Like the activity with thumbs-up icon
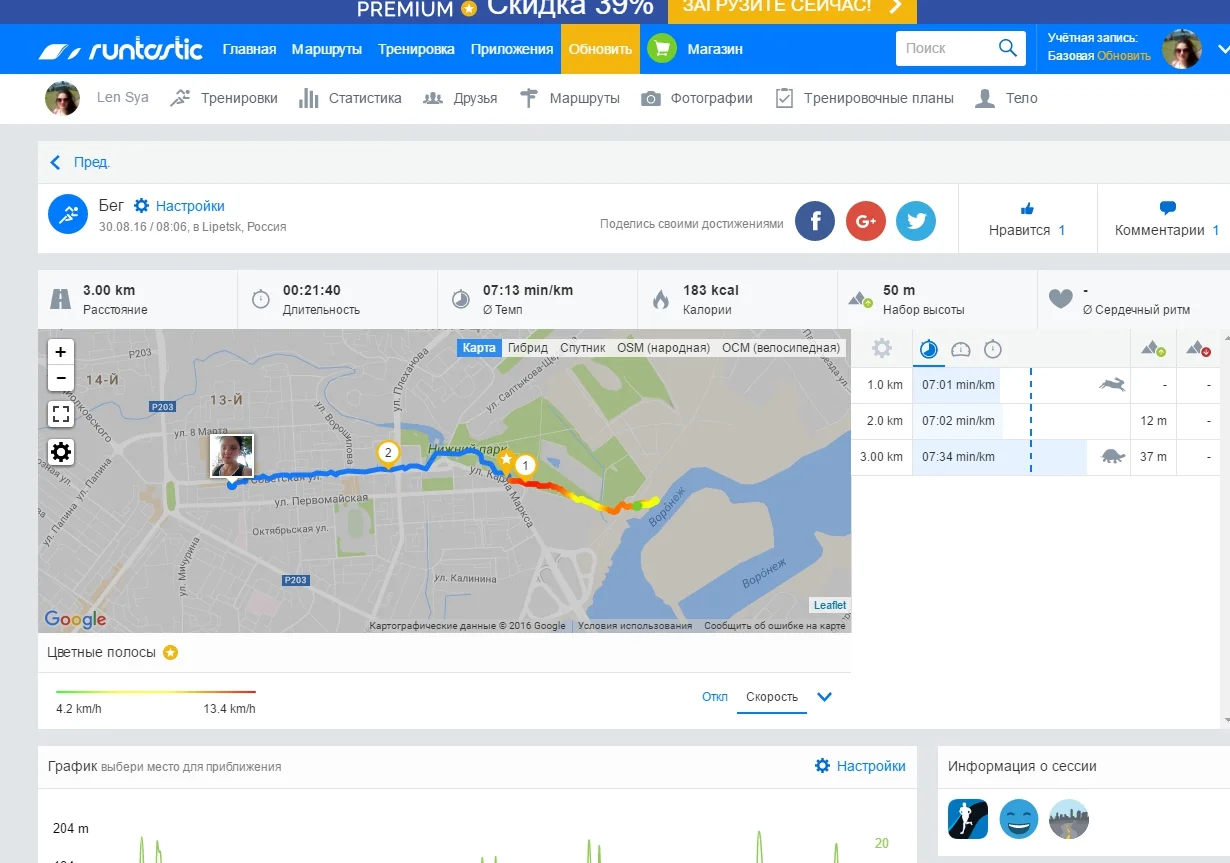The height and width of the screenshot is (863, 1230). click(x=1027, y=209)
